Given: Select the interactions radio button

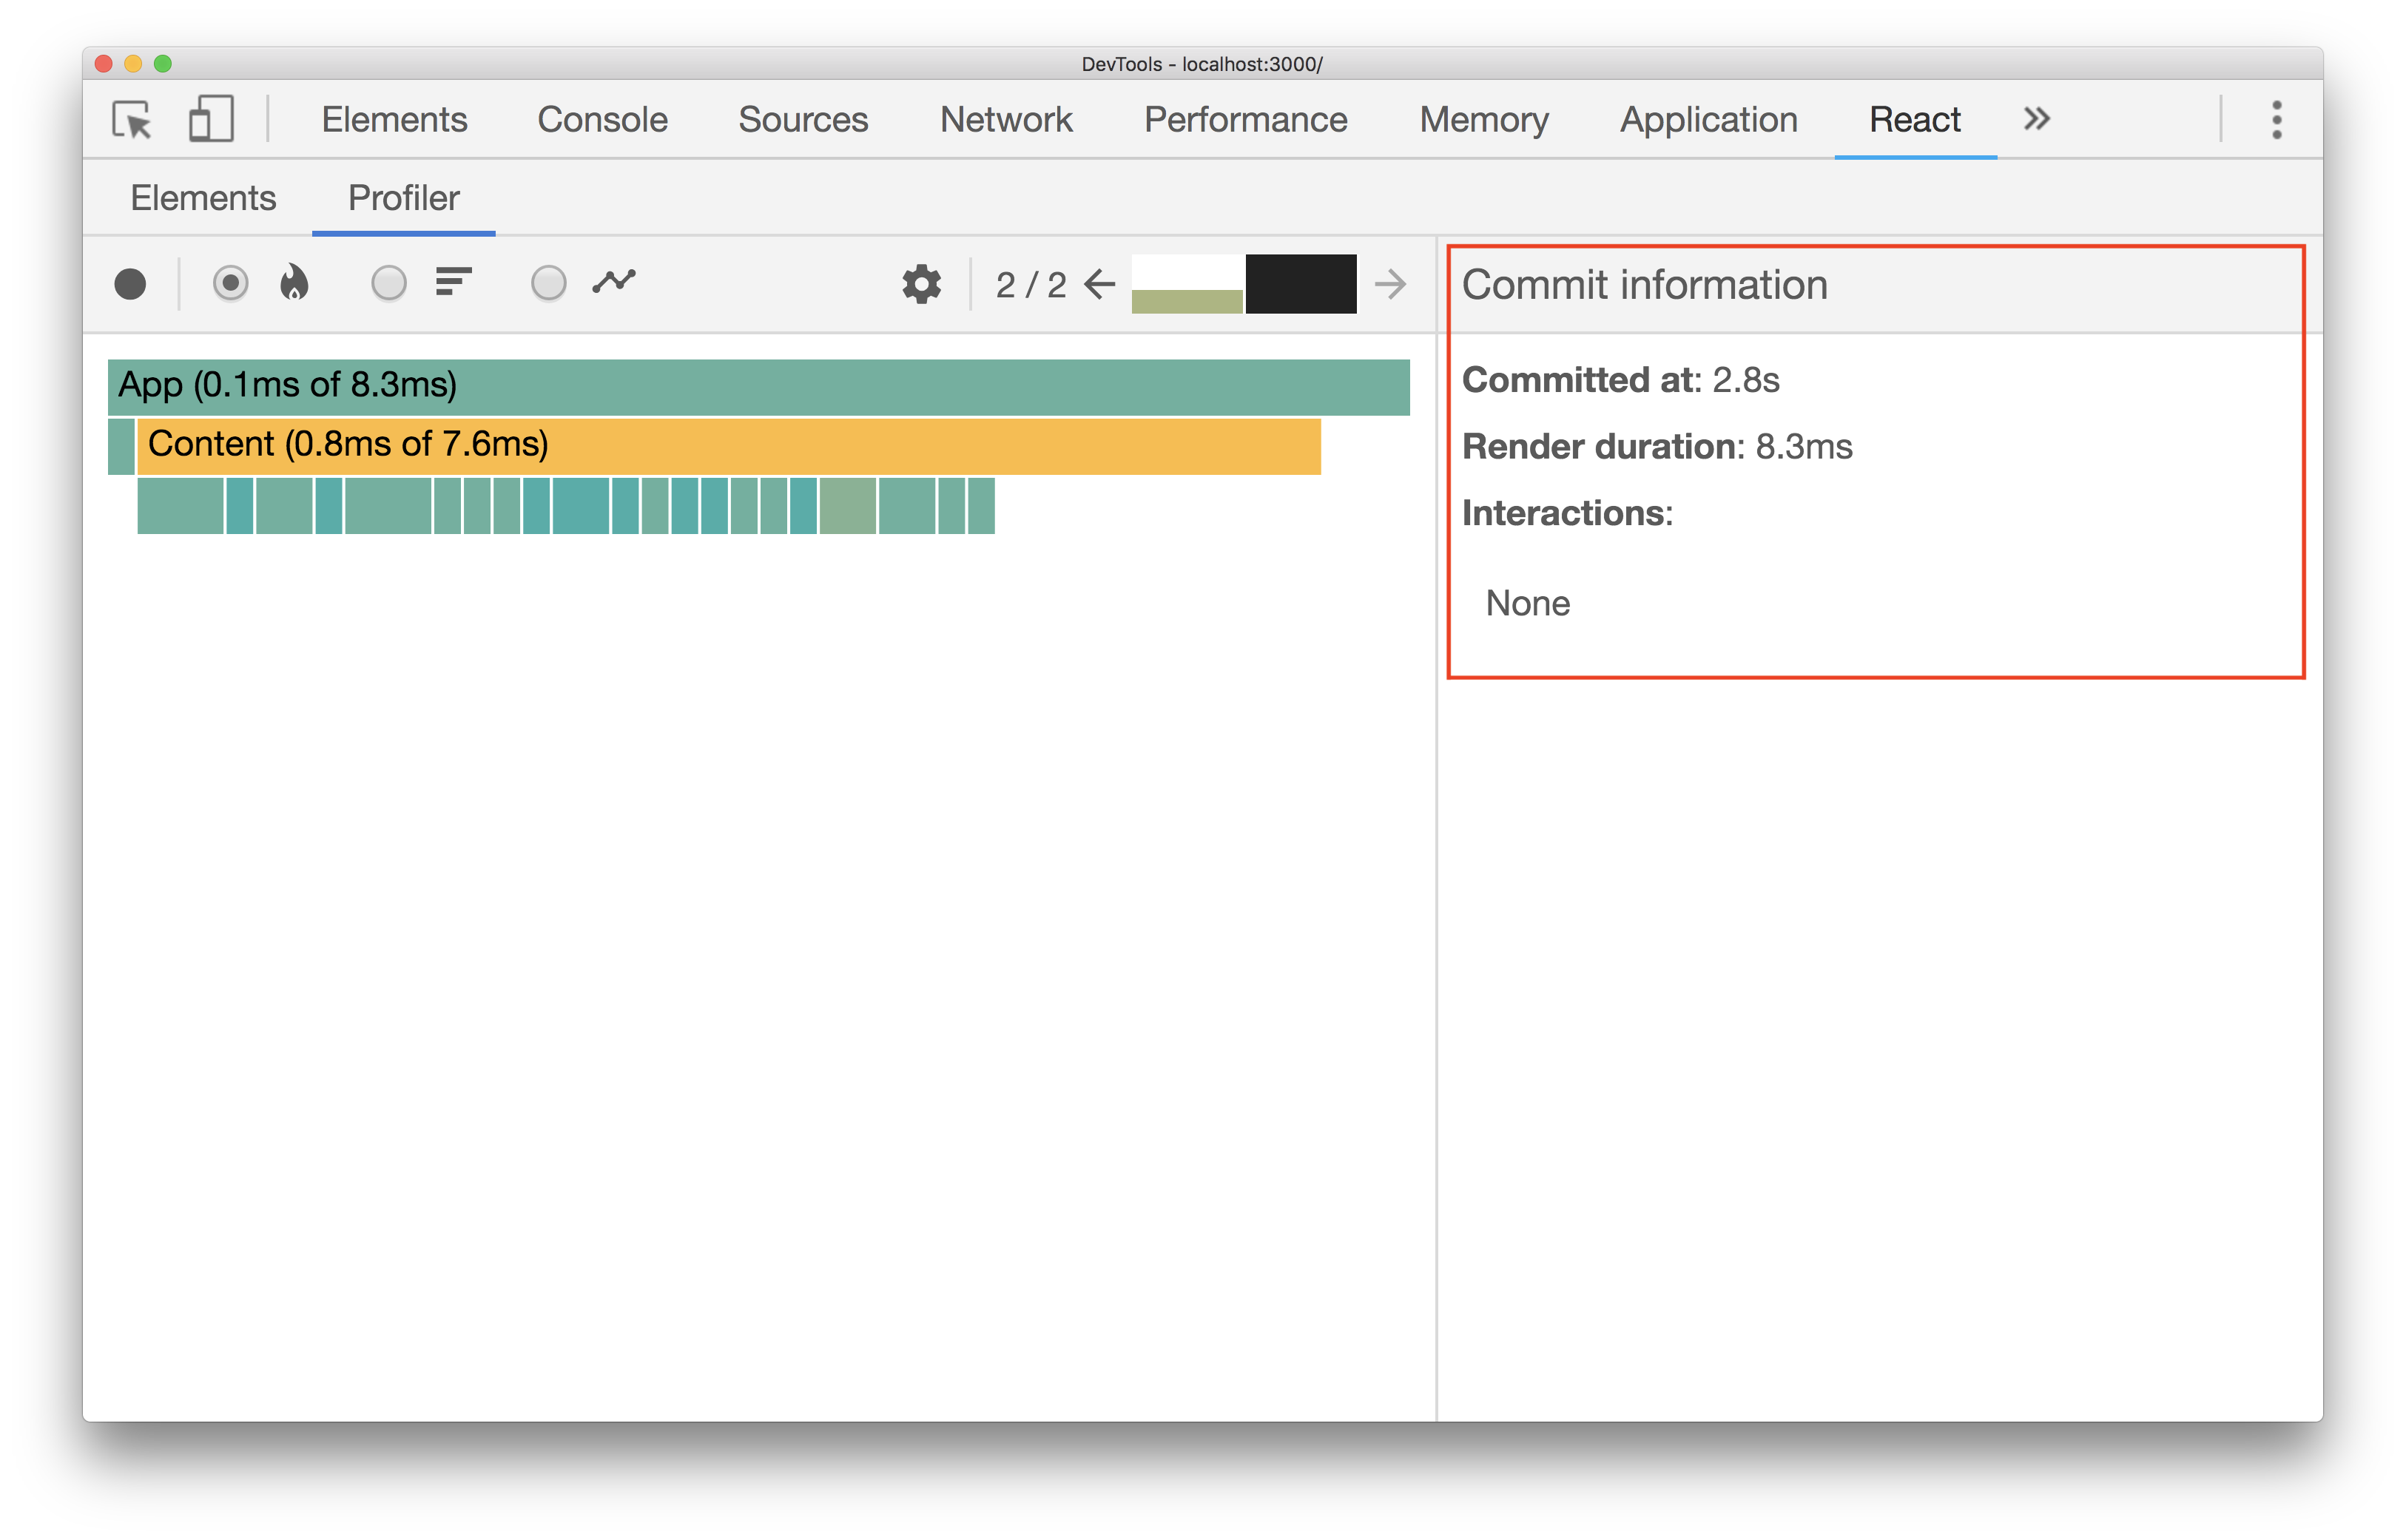Looking at the screenshot, I should [548, 283].
